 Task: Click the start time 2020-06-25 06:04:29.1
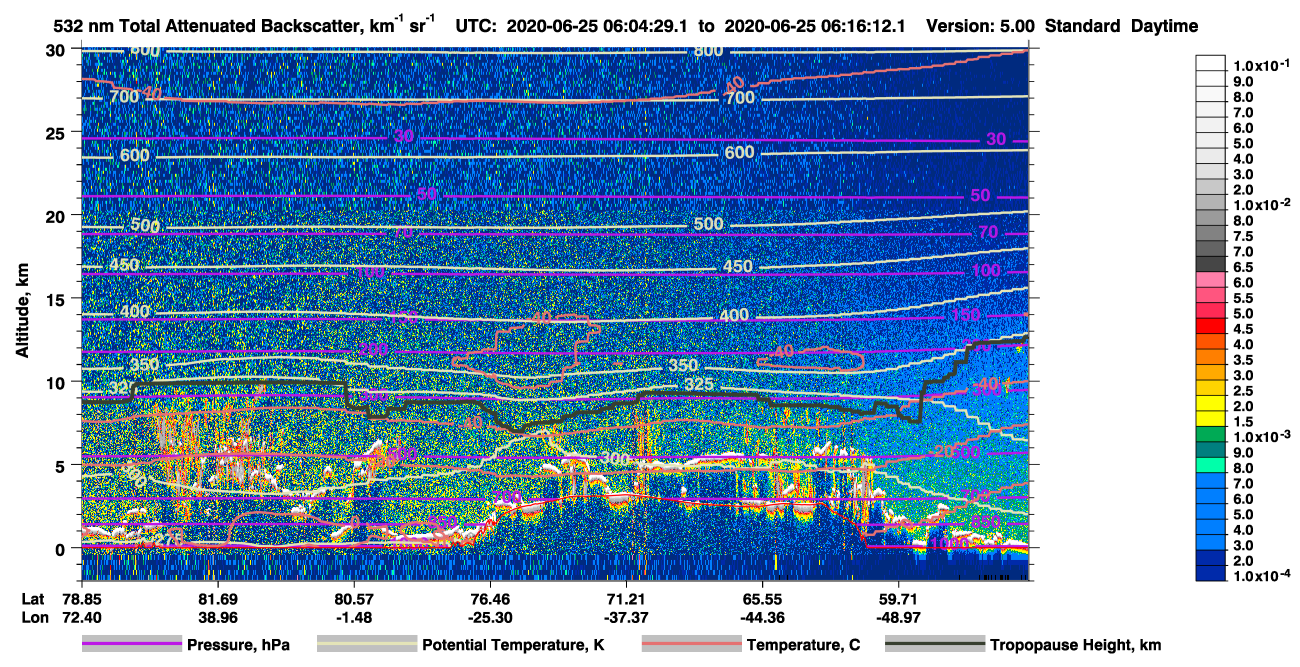pyautogui.click(x=597, y=27)
